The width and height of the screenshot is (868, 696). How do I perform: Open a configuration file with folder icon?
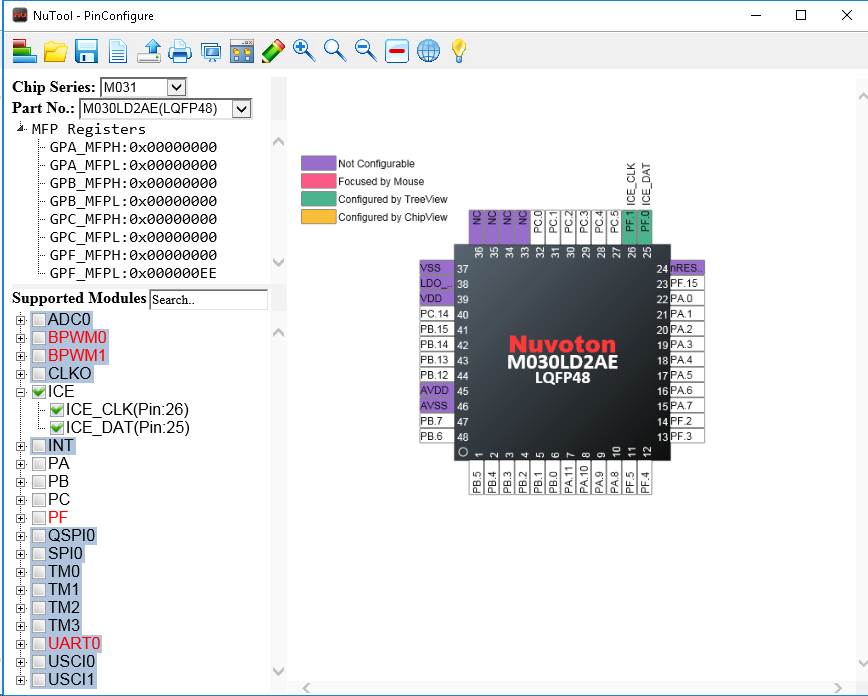[55, 51]
